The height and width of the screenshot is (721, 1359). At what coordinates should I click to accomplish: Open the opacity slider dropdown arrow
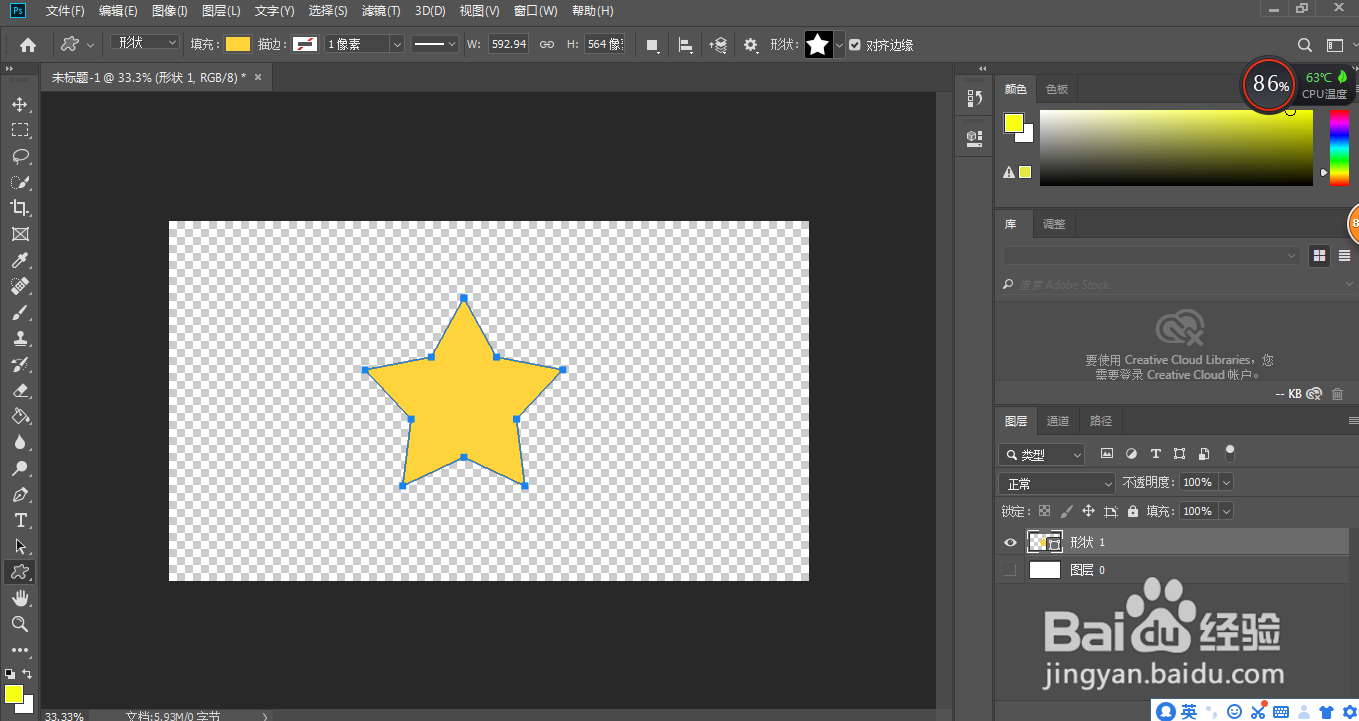1226,482
